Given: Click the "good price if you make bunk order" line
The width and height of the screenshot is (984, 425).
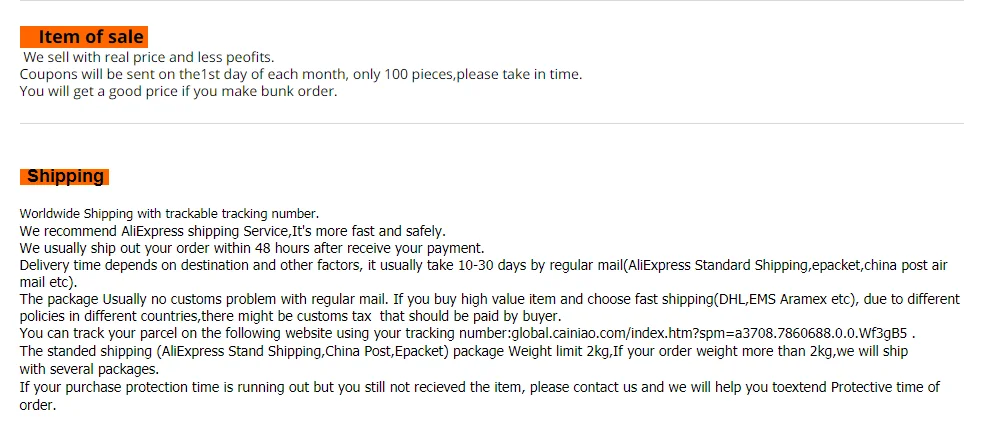Looking at the screenshot, I should [x=178, y=91].
